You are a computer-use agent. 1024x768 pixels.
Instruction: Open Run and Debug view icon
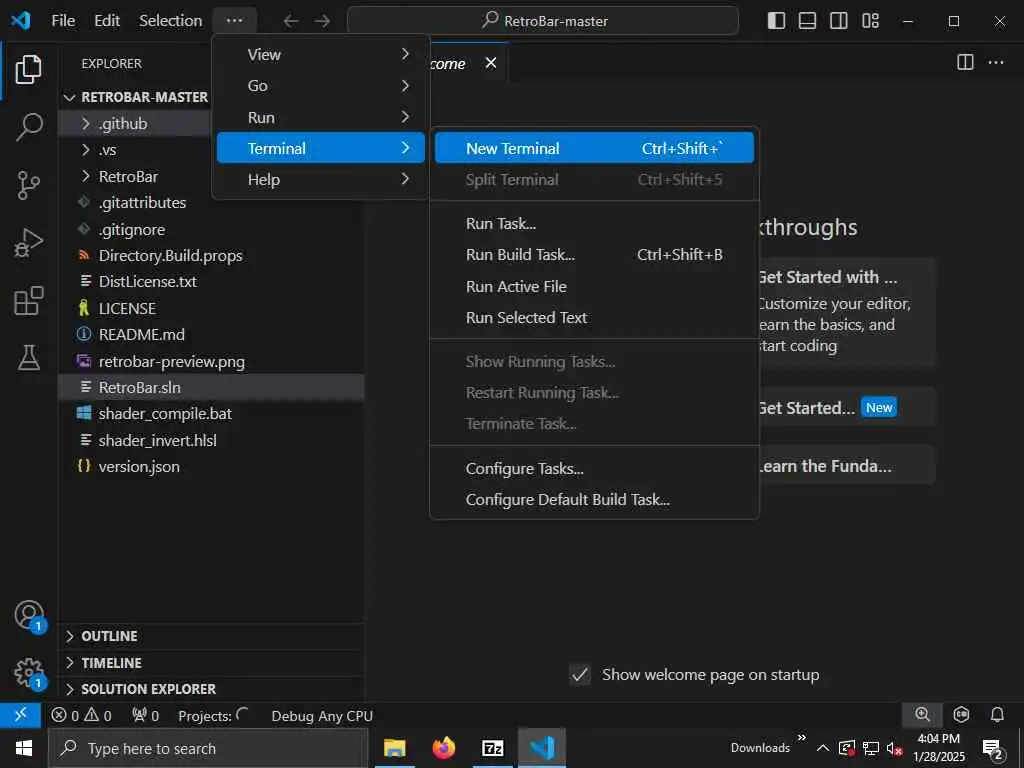(x=28, y=242)
